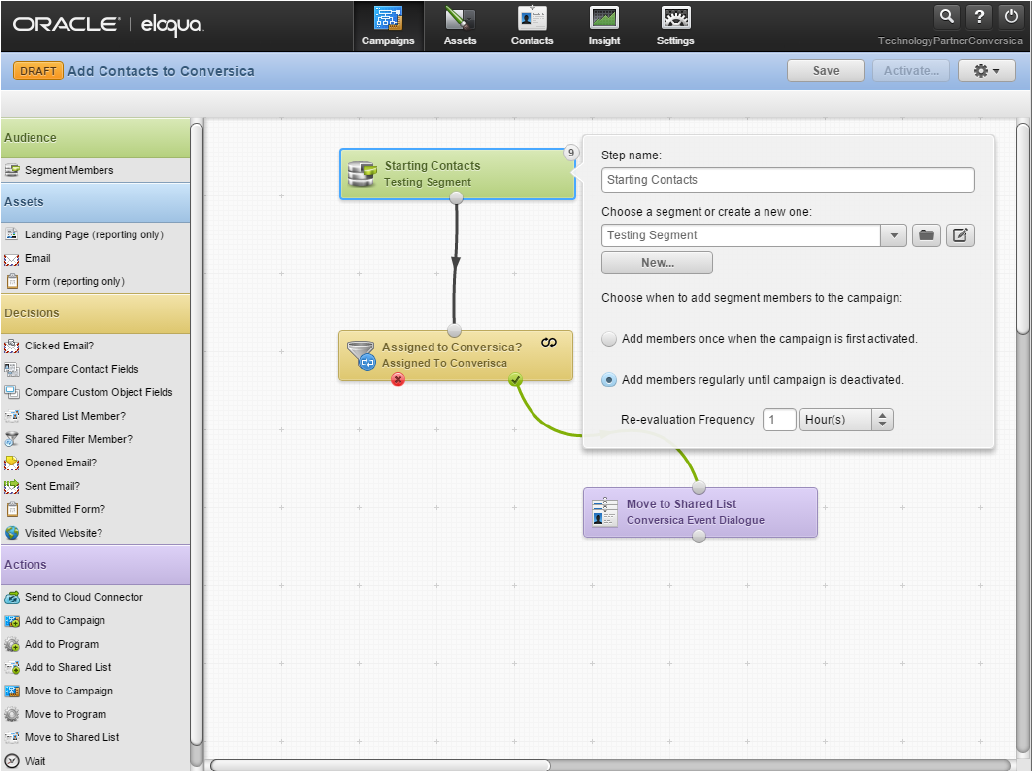Open the Campaigns navigation tab
The height and width of the screenshot is (771, 1032).
click(388, 26)
